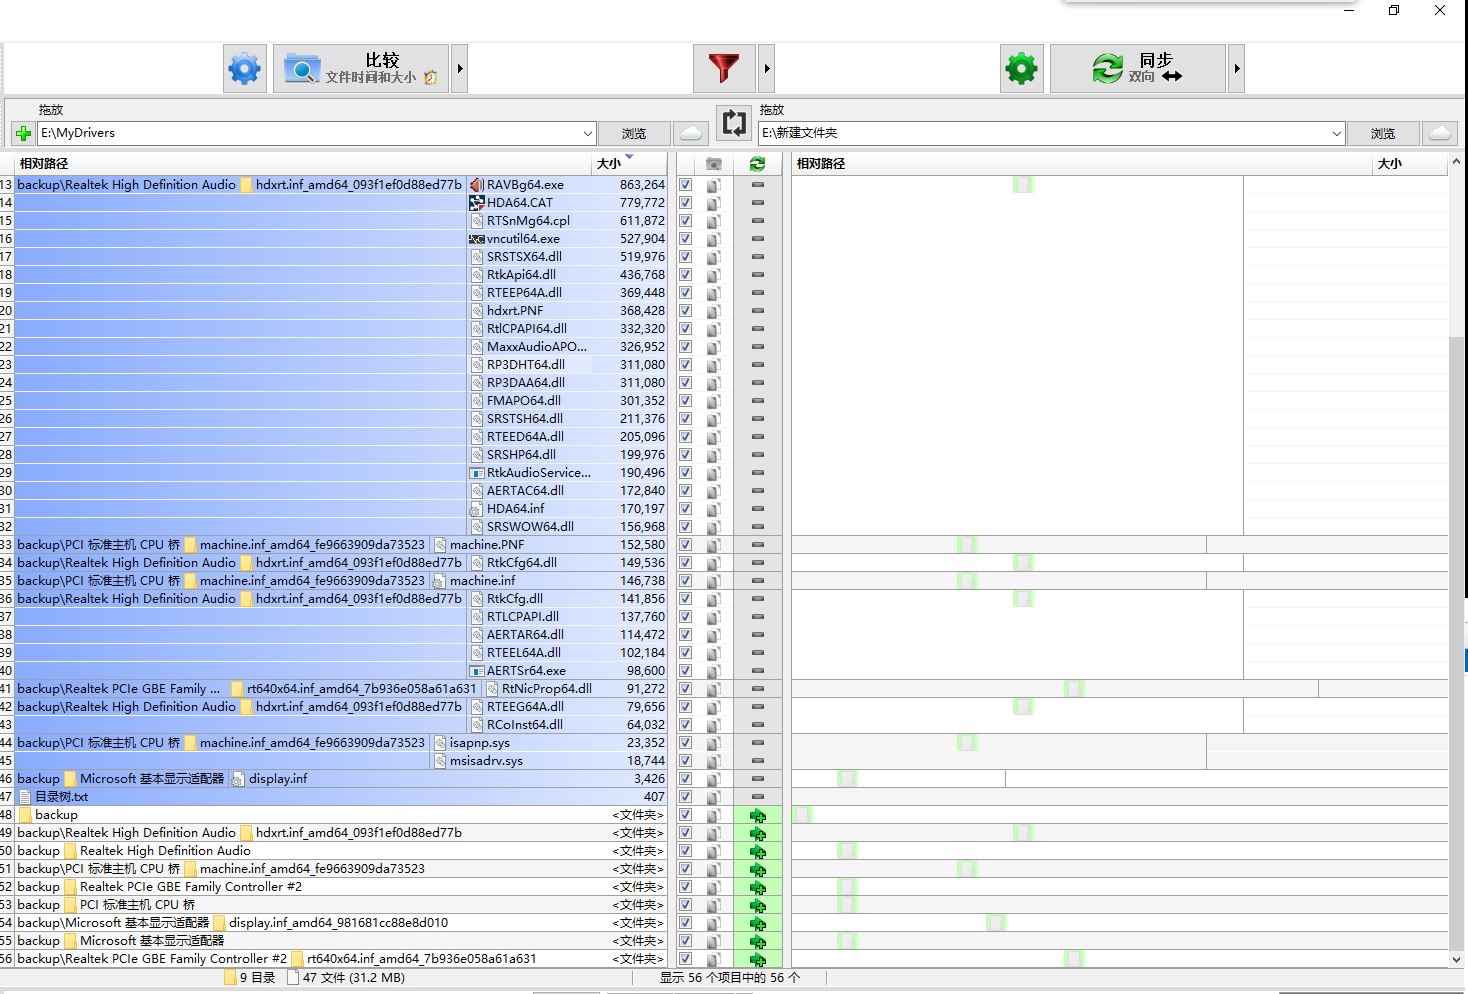Click the sync action dash for RAVBg64.exe
Image resolution: width=1468 pixels, height=994 pixels.
[757, 185]
